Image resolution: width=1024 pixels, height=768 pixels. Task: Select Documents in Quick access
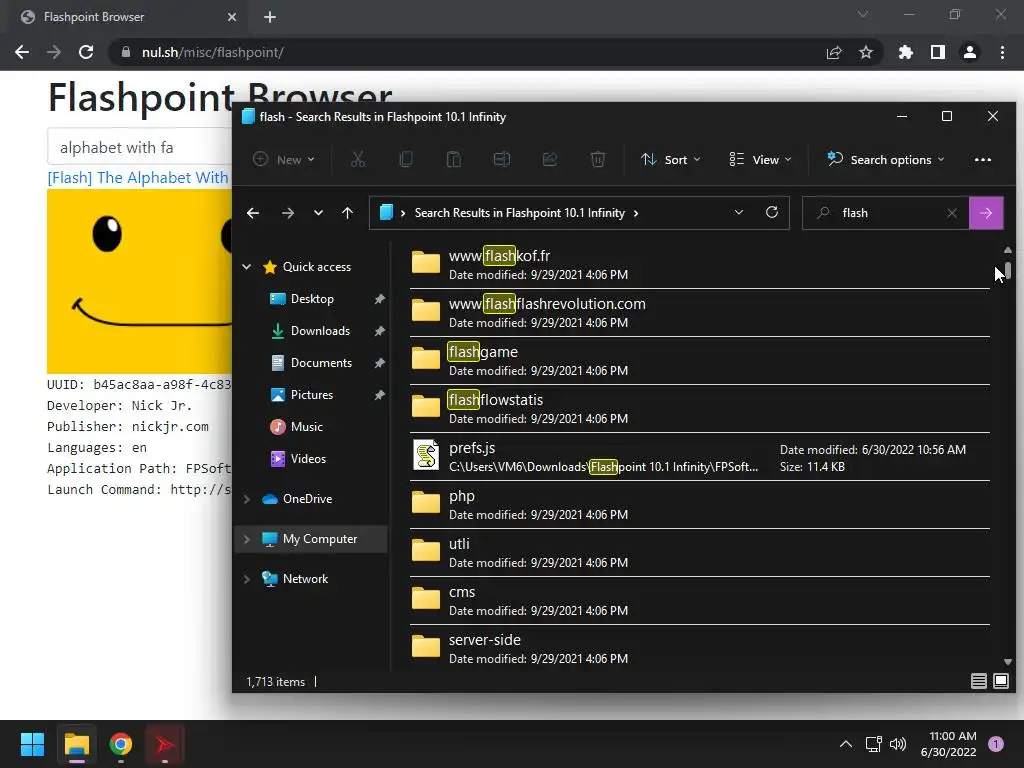pyautogui.click(x=321, y=362)
